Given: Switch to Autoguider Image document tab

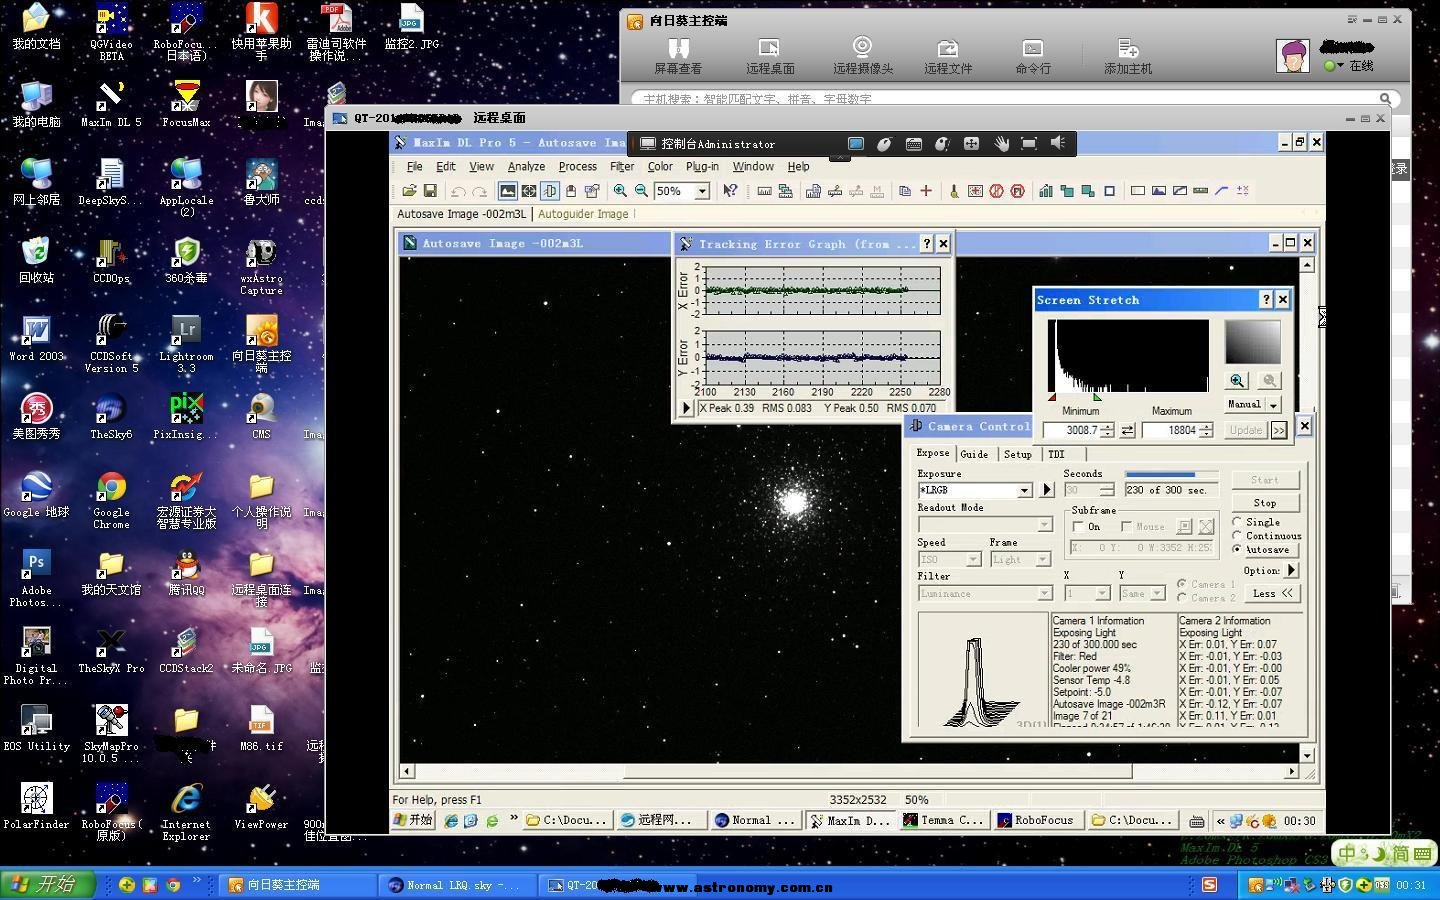Looking at the screenshot, I should [x=583, y=214].
